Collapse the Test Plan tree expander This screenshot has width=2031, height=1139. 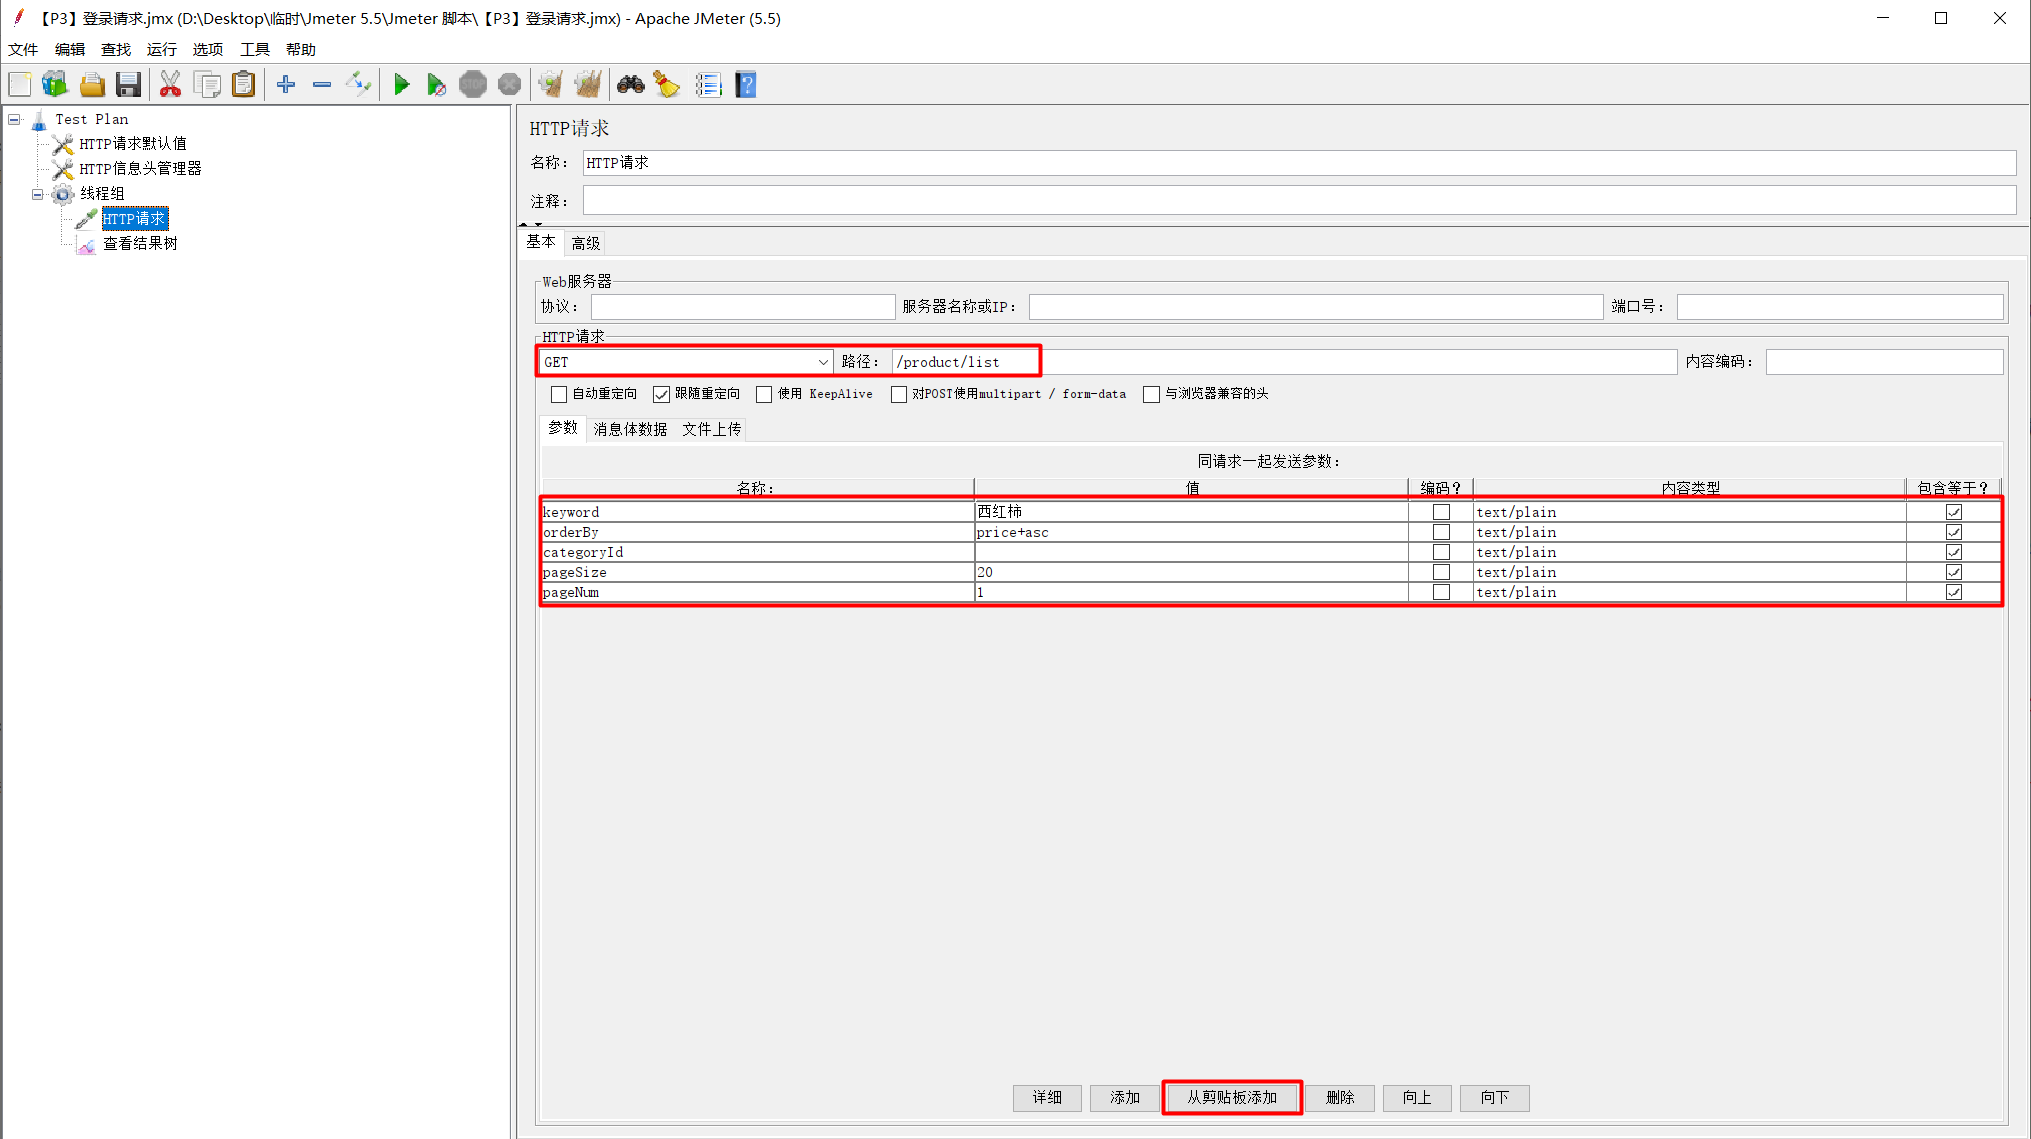14,119
